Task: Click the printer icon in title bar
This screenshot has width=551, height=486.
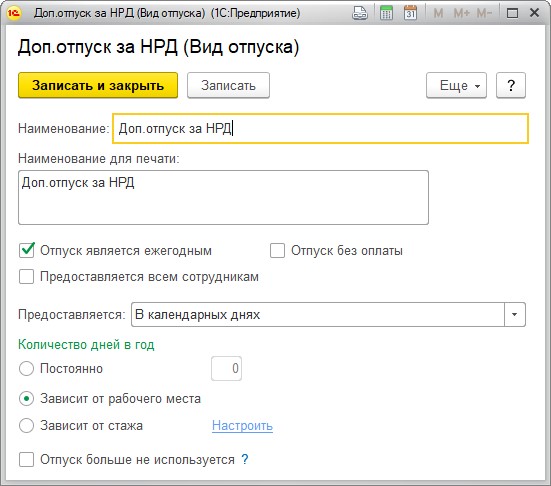Action: click(359, 13)
